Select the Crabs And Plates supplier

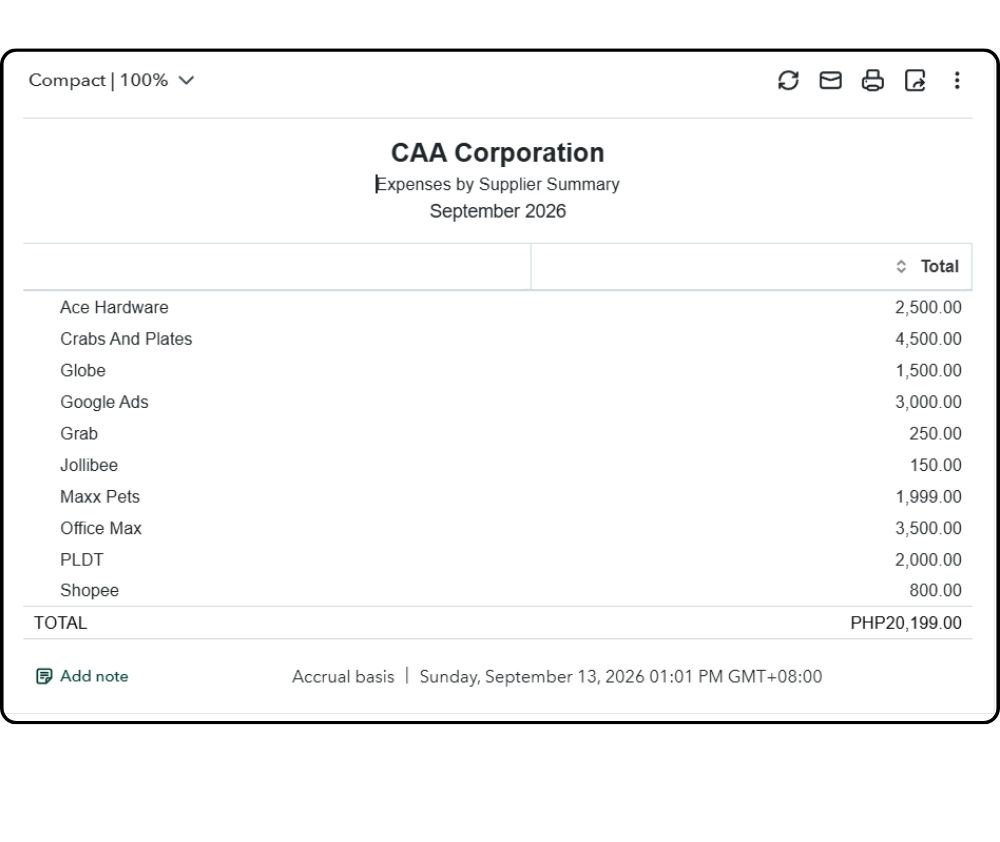126,339
